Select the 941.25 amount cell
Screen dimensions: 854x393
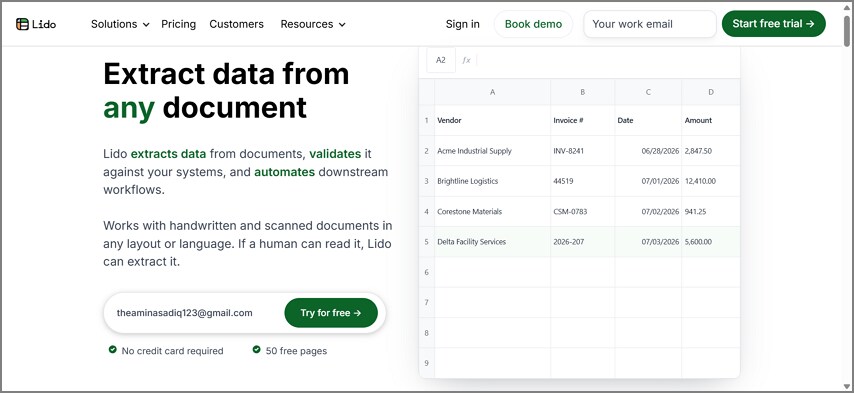click(x=711, y=212)
